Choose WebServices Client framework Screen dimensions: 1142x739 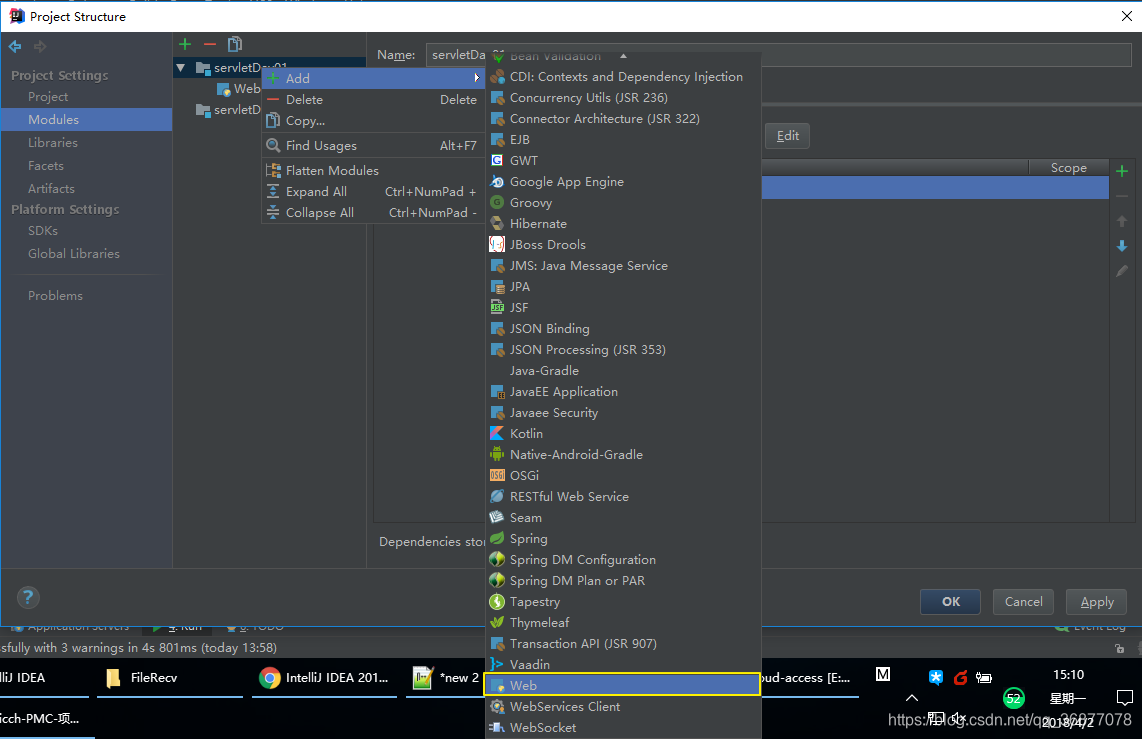coord(623,706)
